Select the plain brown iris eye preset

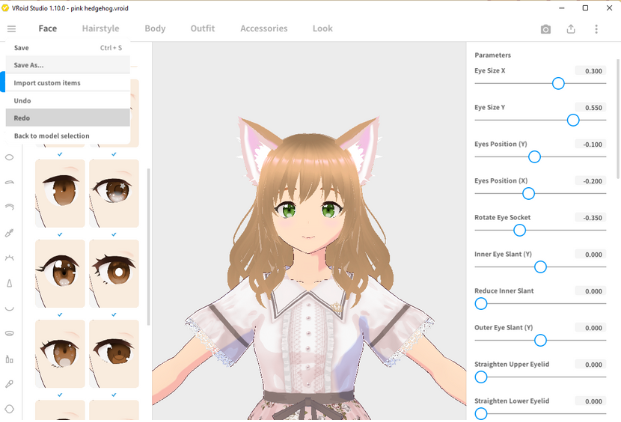click(x=60, y=193)
